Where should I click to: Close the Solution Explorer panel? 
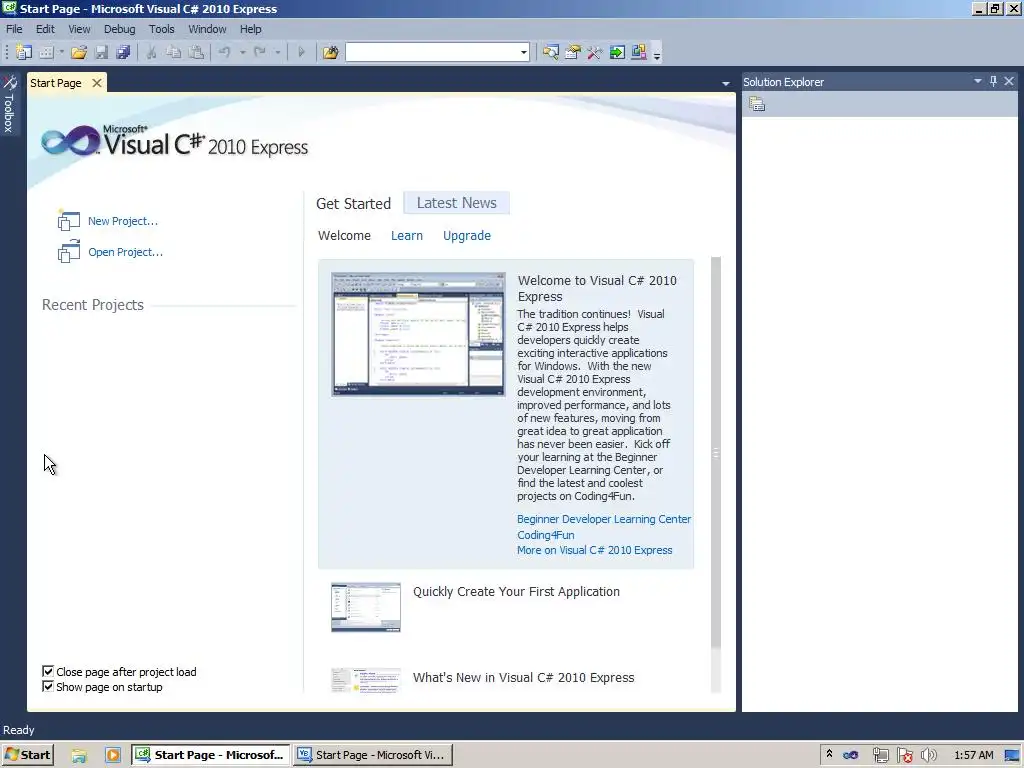click(x=1009, y=81)
